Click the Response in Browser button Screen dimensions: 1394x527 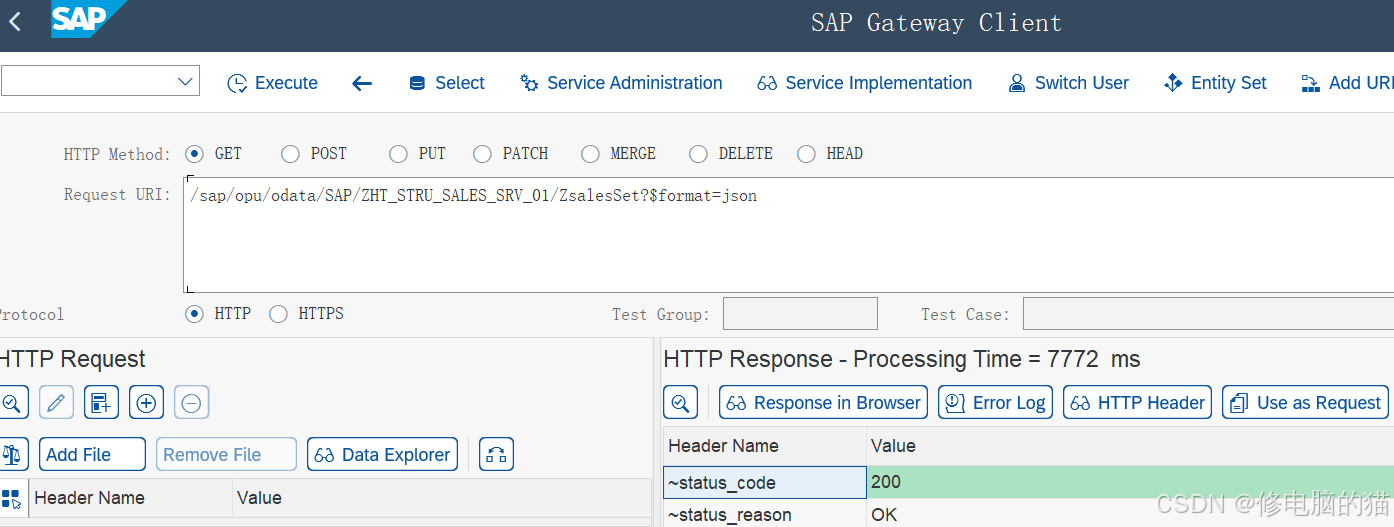823,403
